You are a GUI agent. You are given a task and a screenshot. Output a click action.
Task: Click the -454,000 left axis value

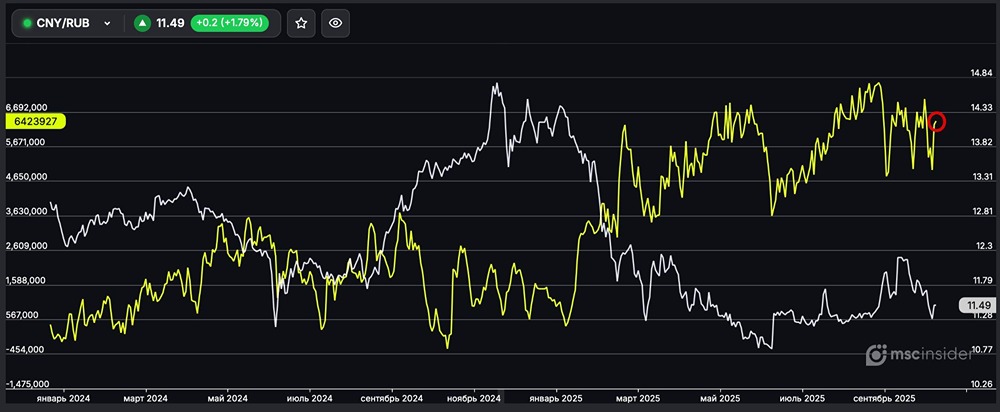pos(26,349)
